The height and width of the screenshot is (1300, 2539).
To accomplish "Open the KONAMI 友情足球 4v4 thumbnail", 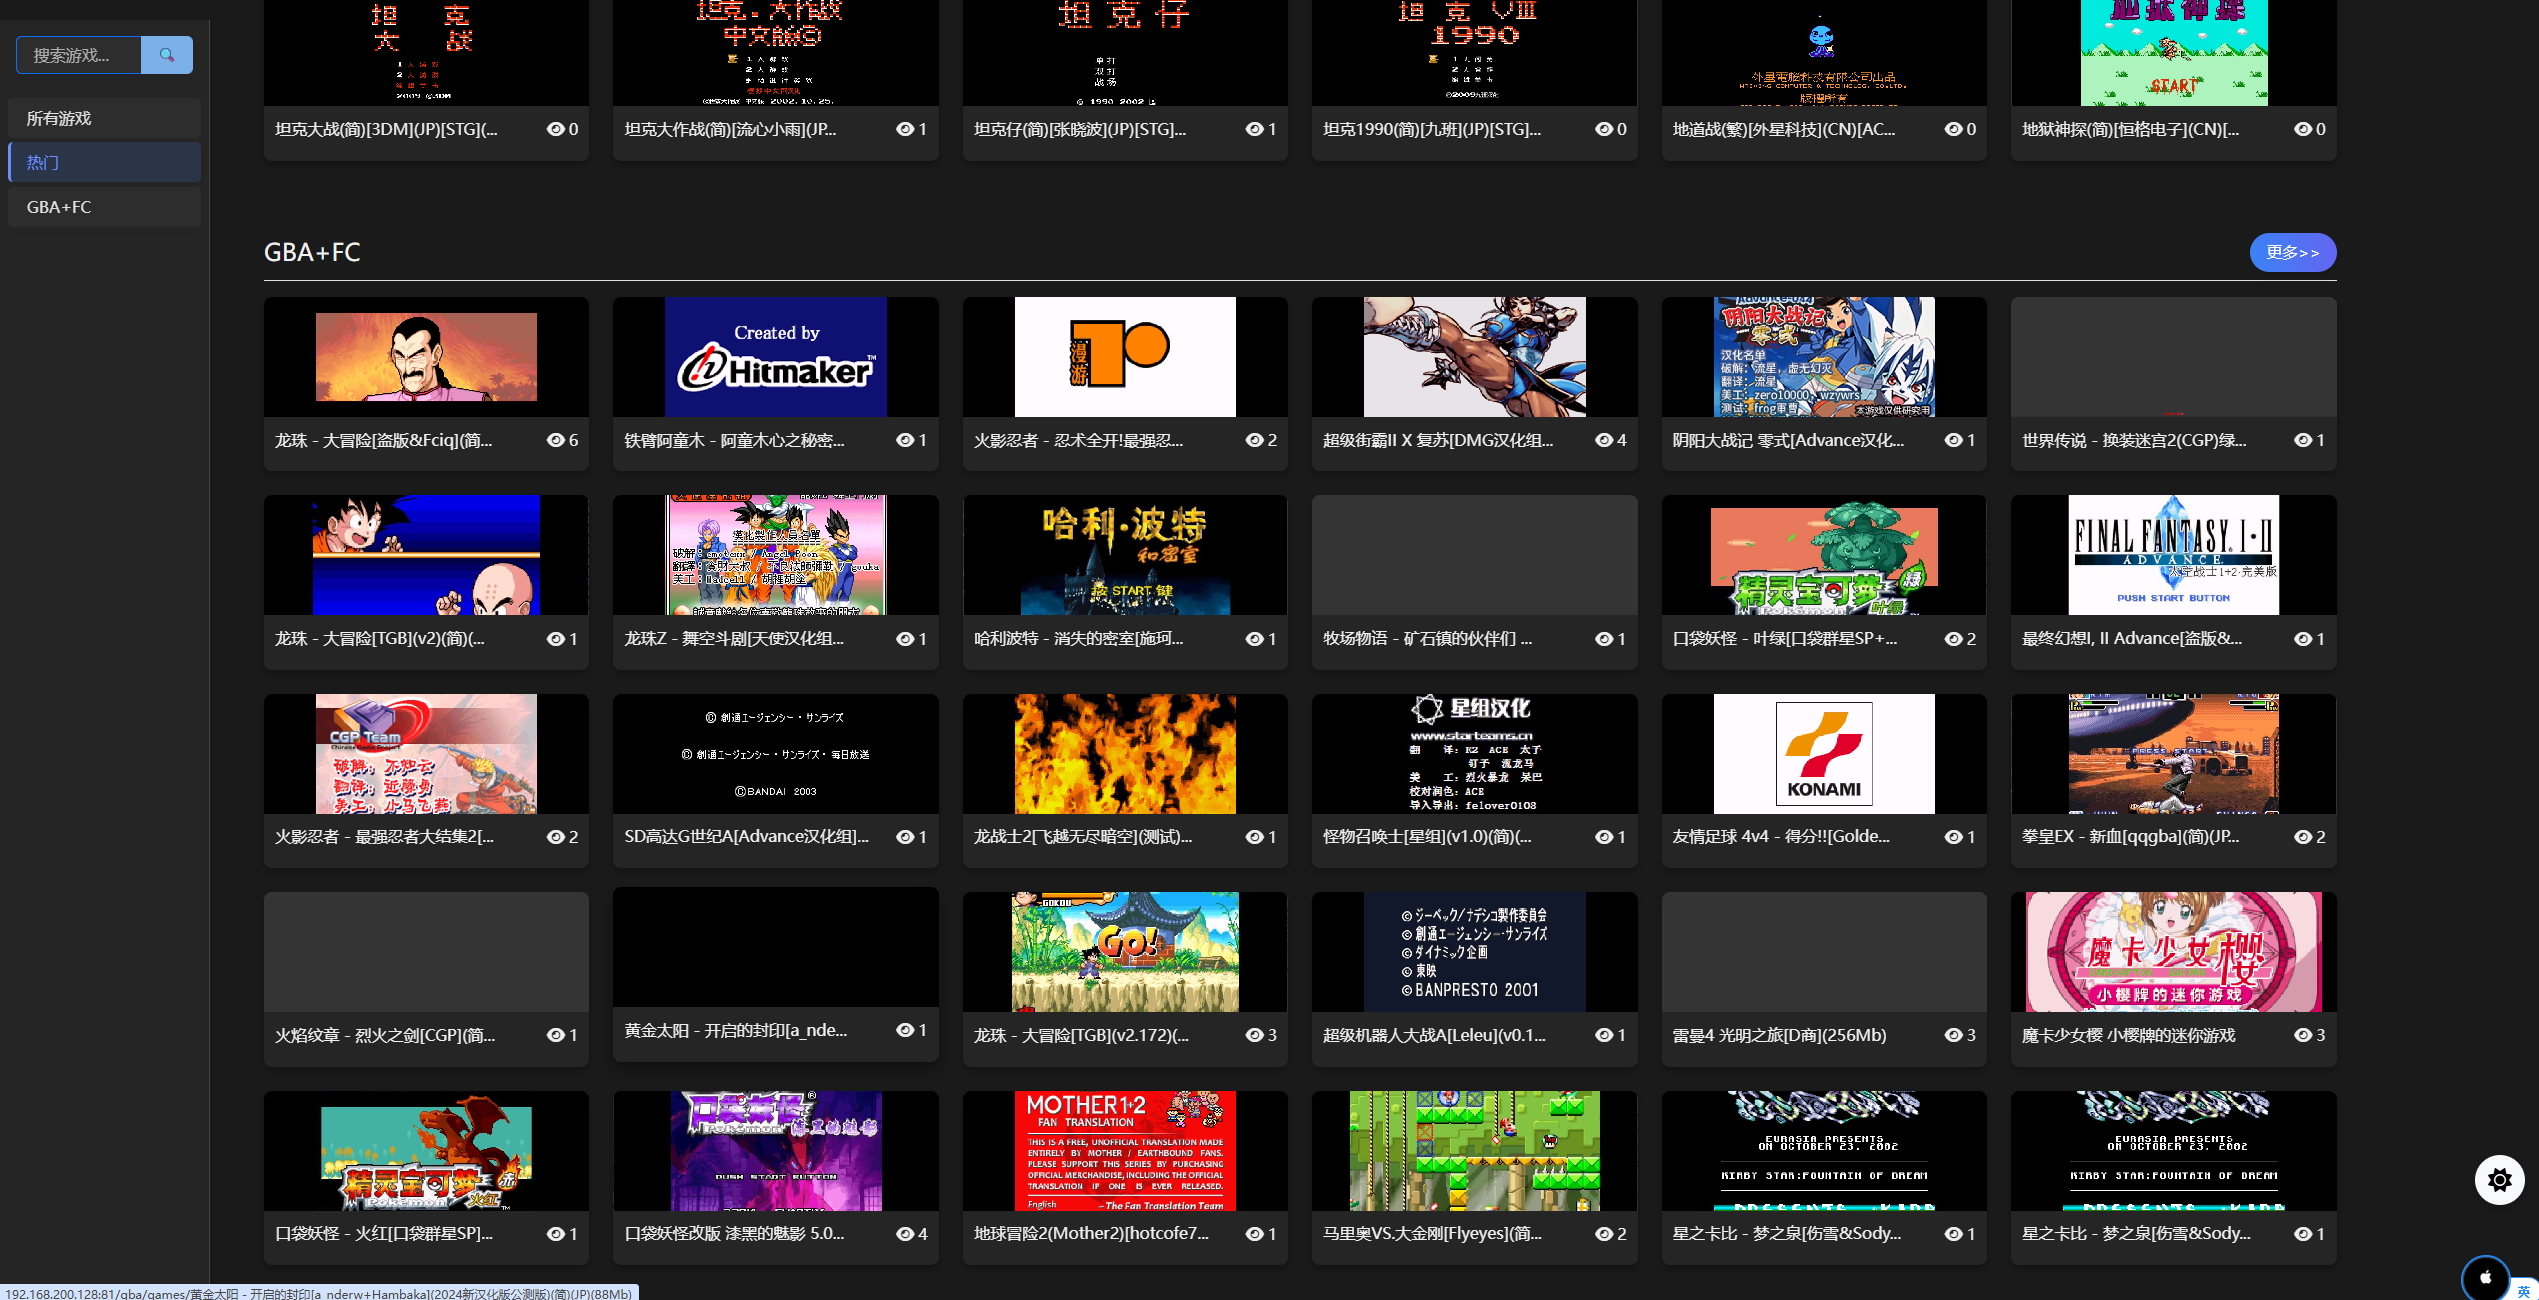I will 1824,753.
